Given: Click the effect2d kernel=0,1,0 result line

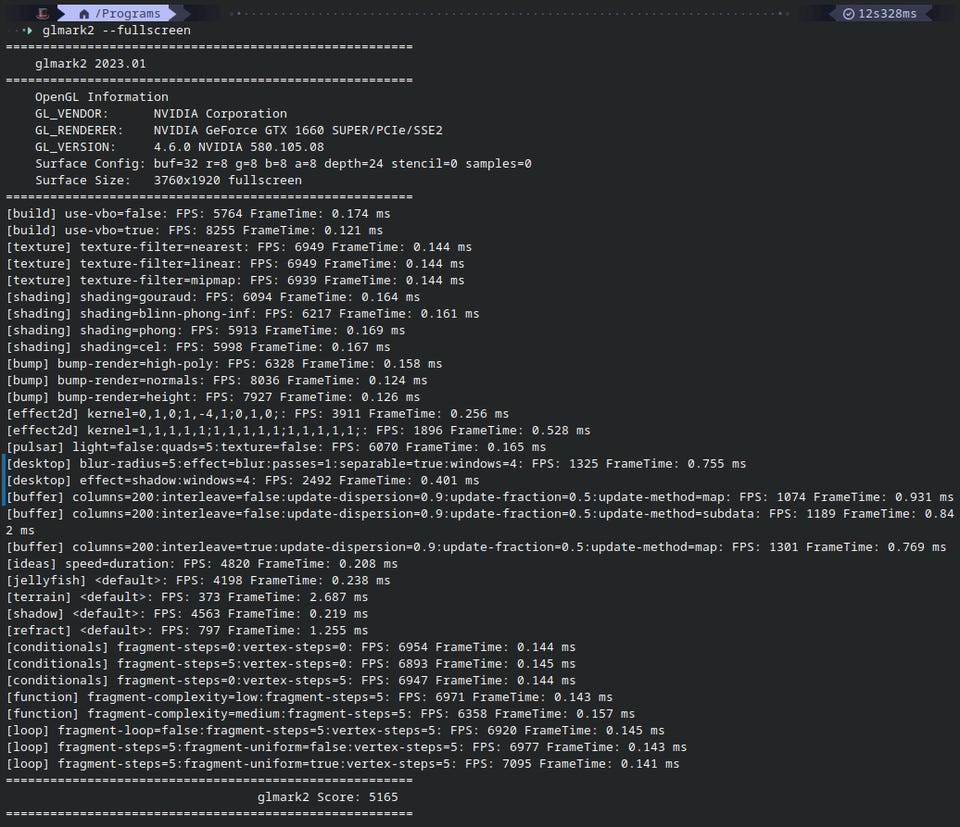Looking at the screenshot, I should point(258,414).
